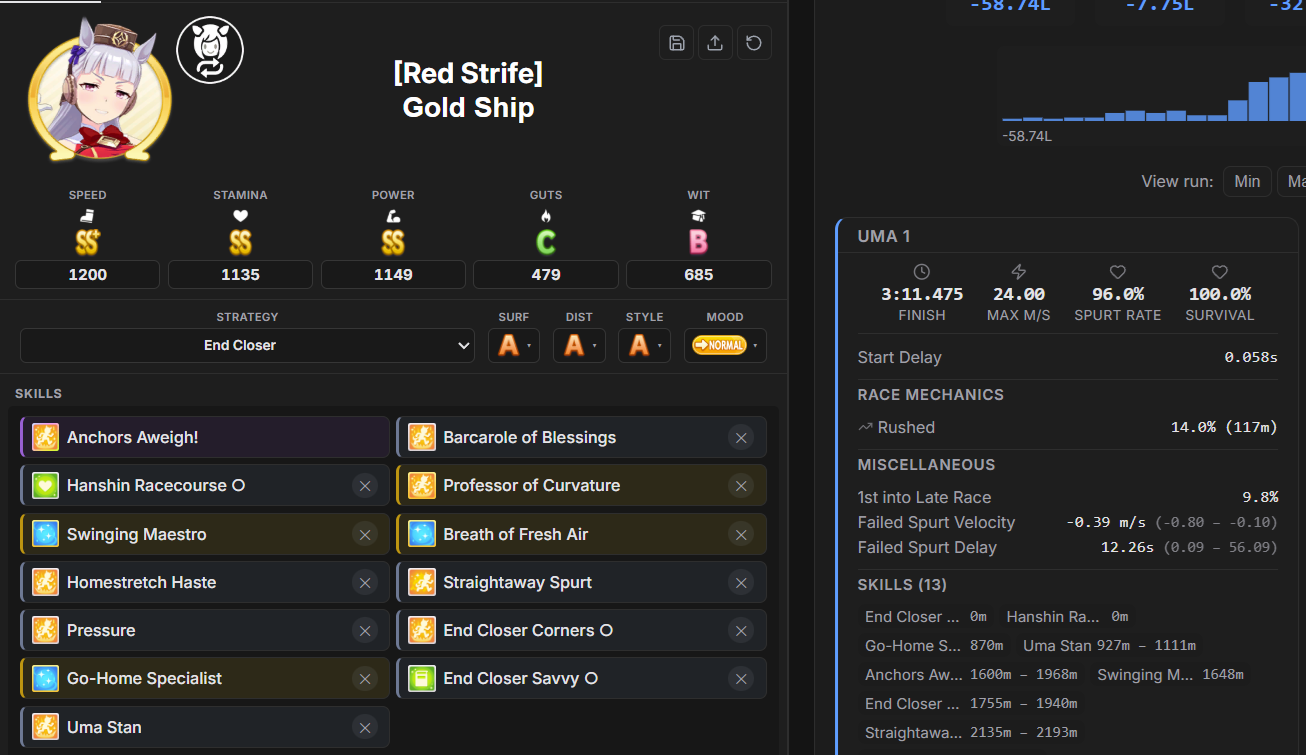The image size is (1306, 755).
Task: Click the green Hanshin Racecourse skill icon
Action: [x=45, y=485]
